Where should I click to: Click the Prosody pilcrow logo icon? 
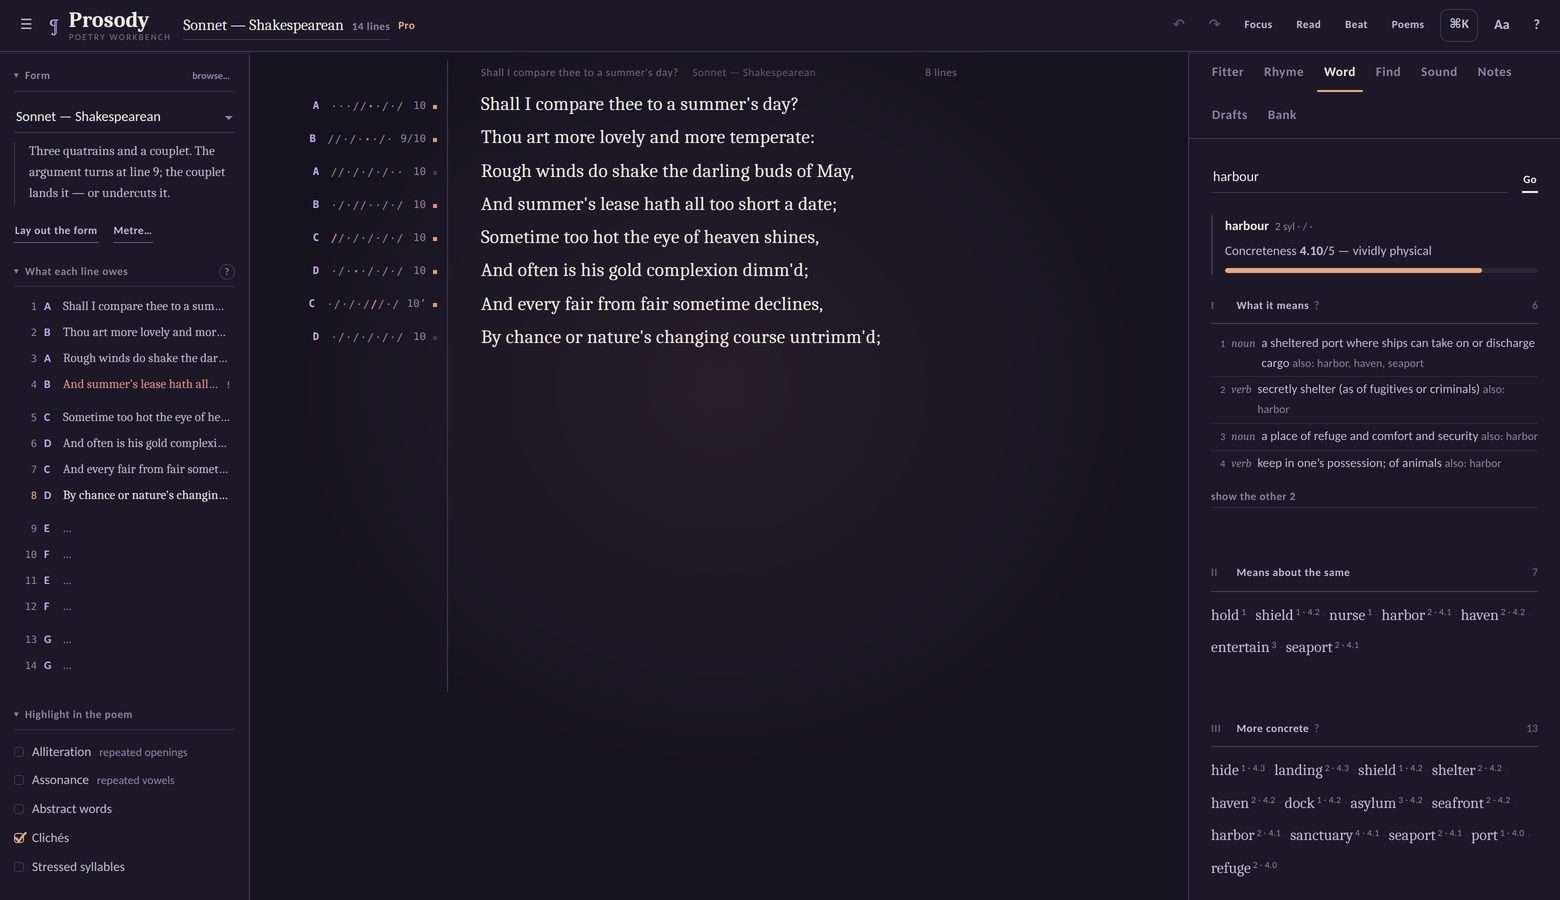click(x=54, y=26)
